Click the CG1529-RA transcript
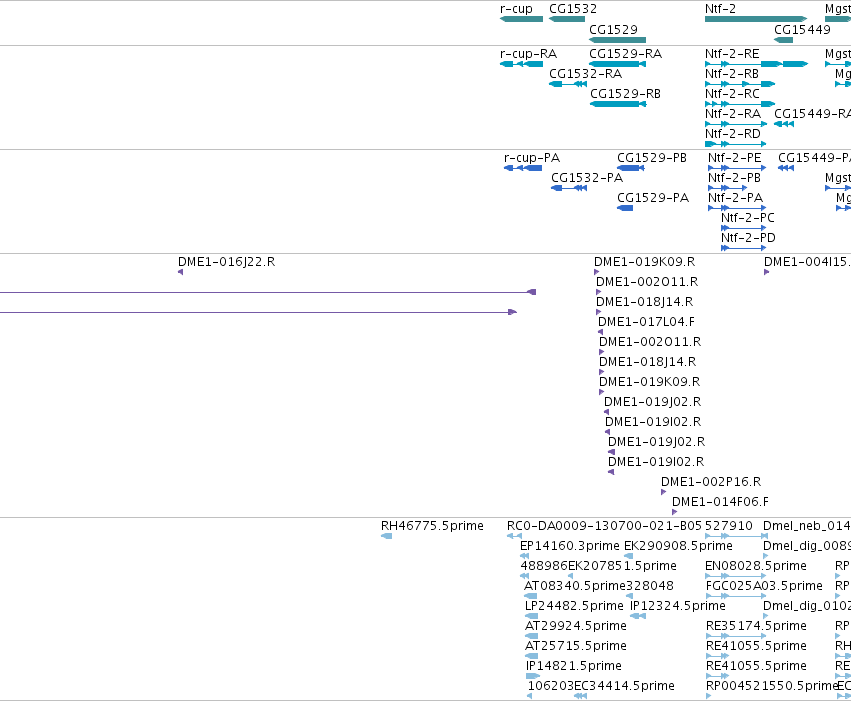 (x=617, y=64)
